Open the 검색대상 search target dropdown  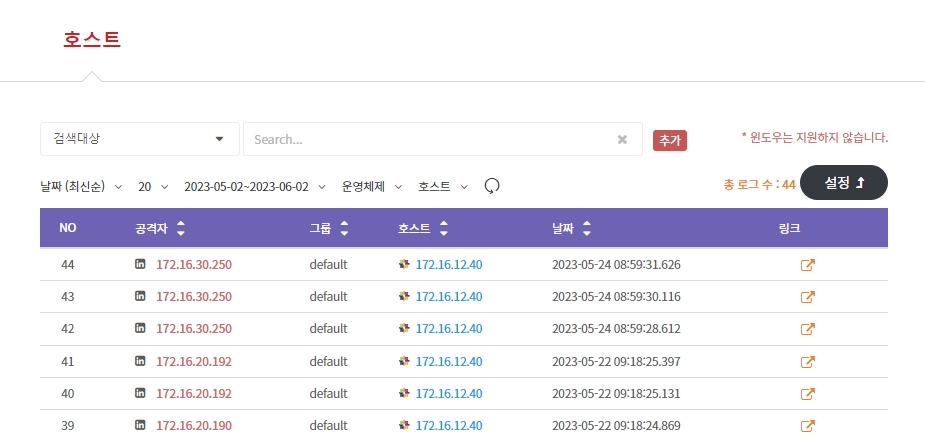140,139
